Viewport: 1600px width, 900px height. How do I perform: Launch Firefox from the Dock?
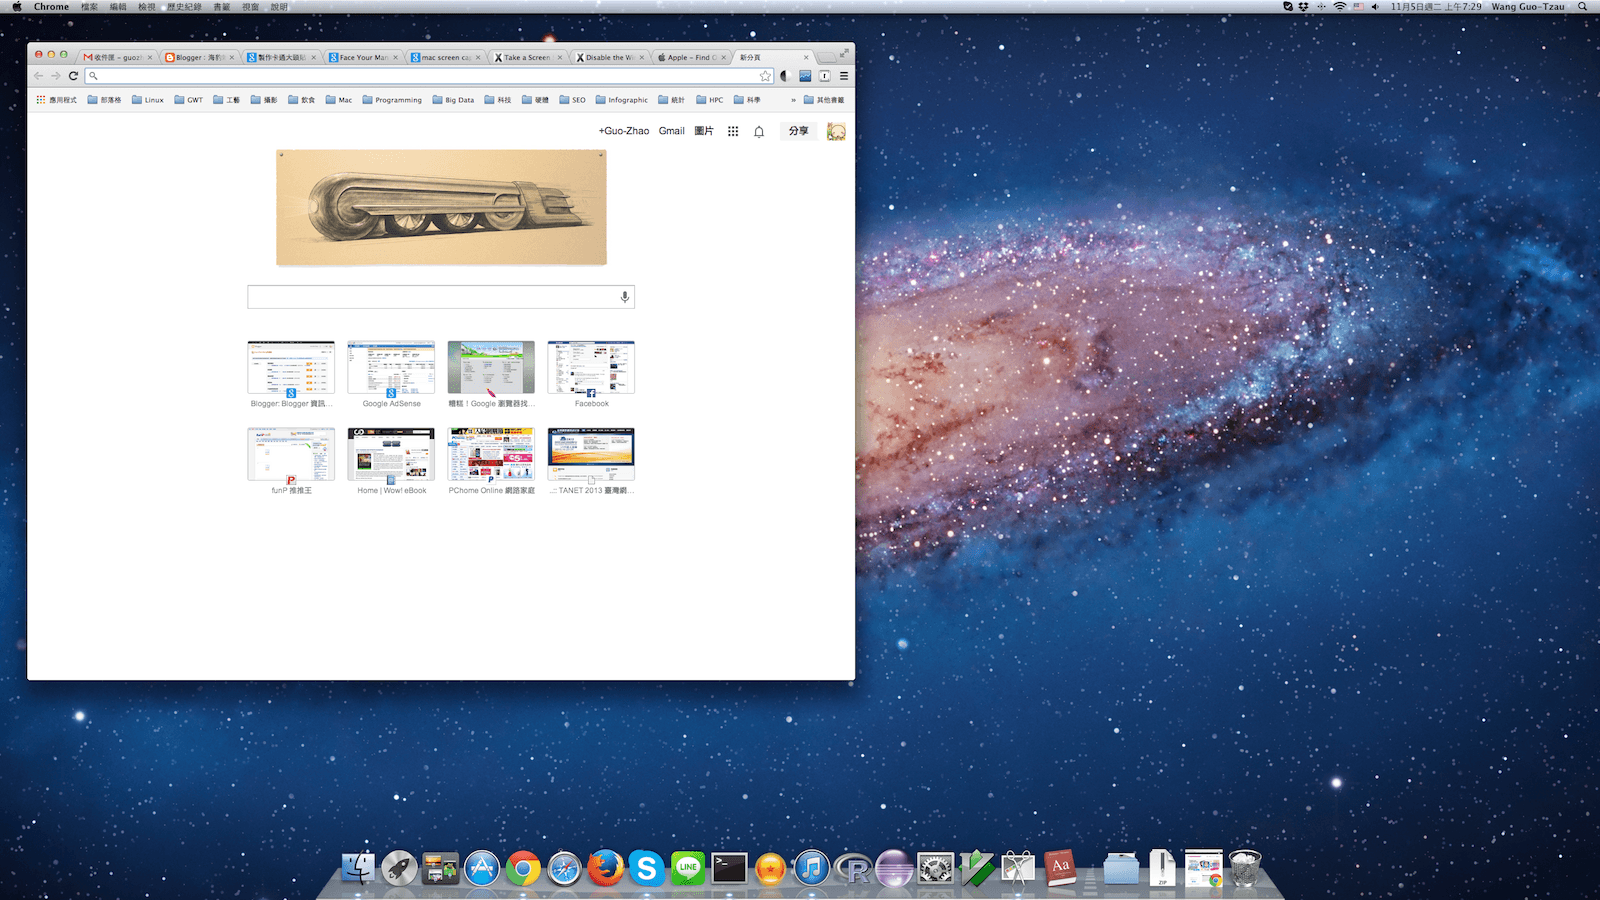(x=605, y=869)
